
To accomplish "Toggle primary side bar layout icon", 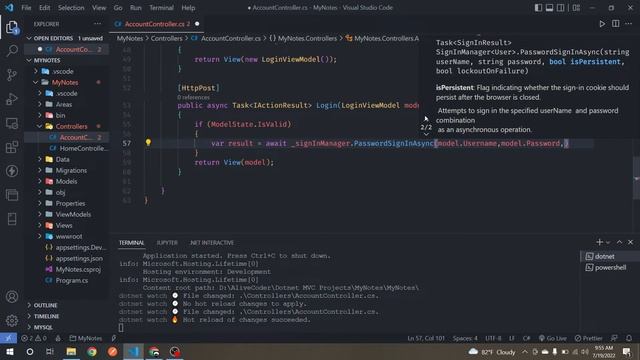I will 538,8.
